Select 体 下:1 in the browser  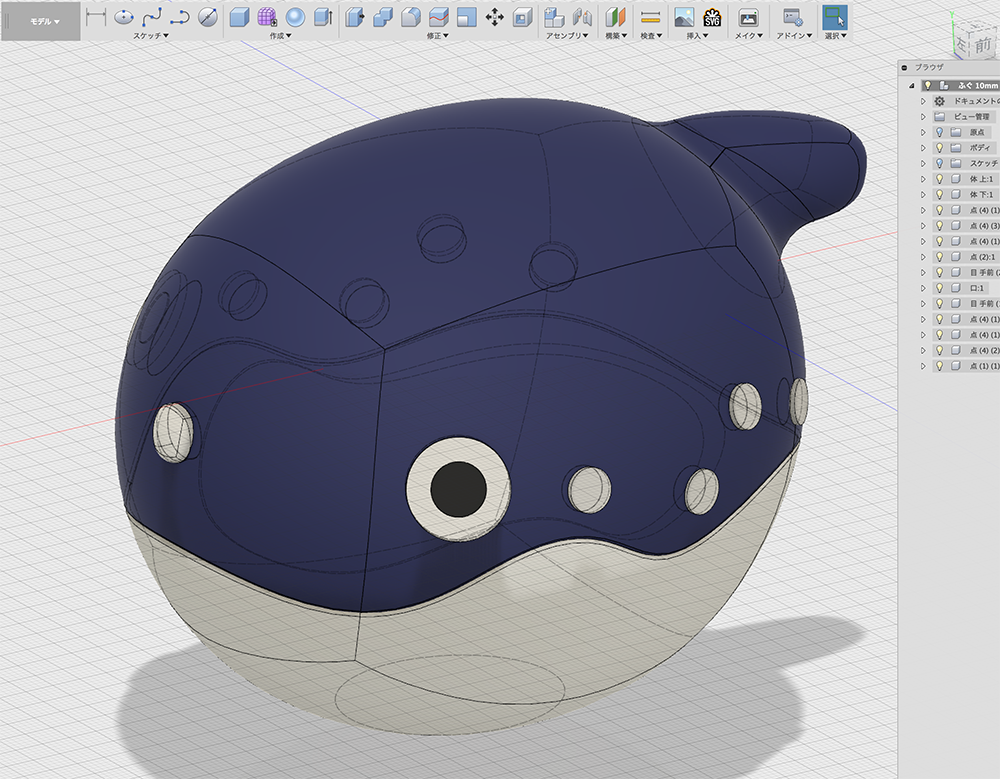pyautogui.click(x=979, y=194)
